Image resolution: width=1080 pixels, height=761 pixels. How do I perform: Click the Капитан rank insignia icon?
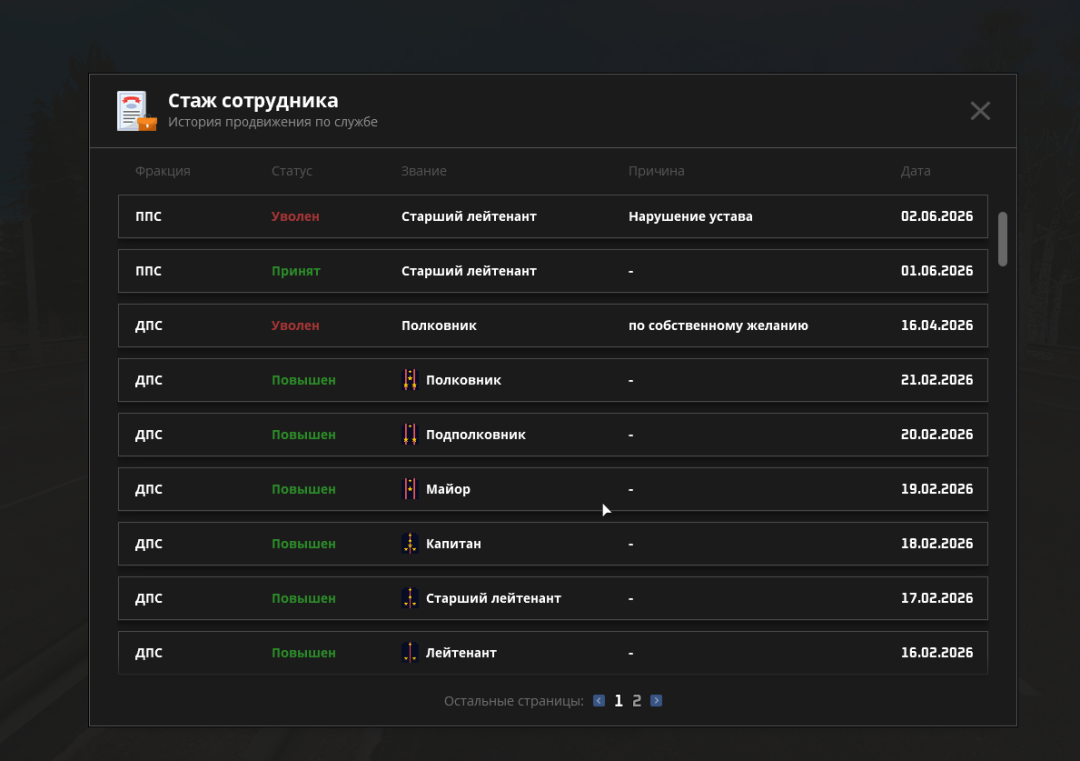(410, 543)
